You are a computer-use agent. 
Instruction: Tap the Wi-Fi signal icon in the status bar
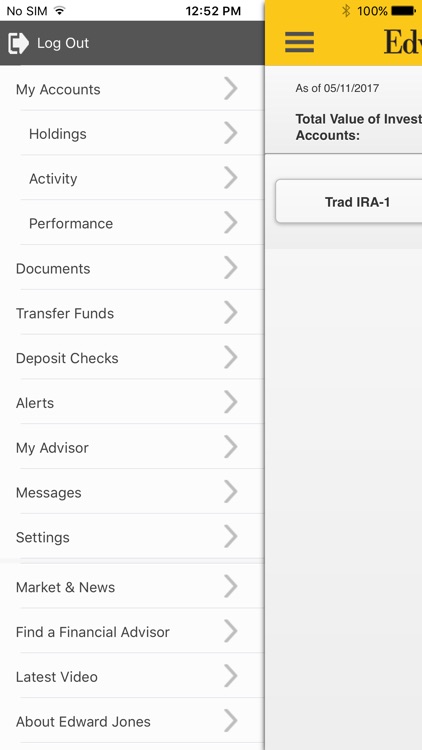click(x=59, y=11)
